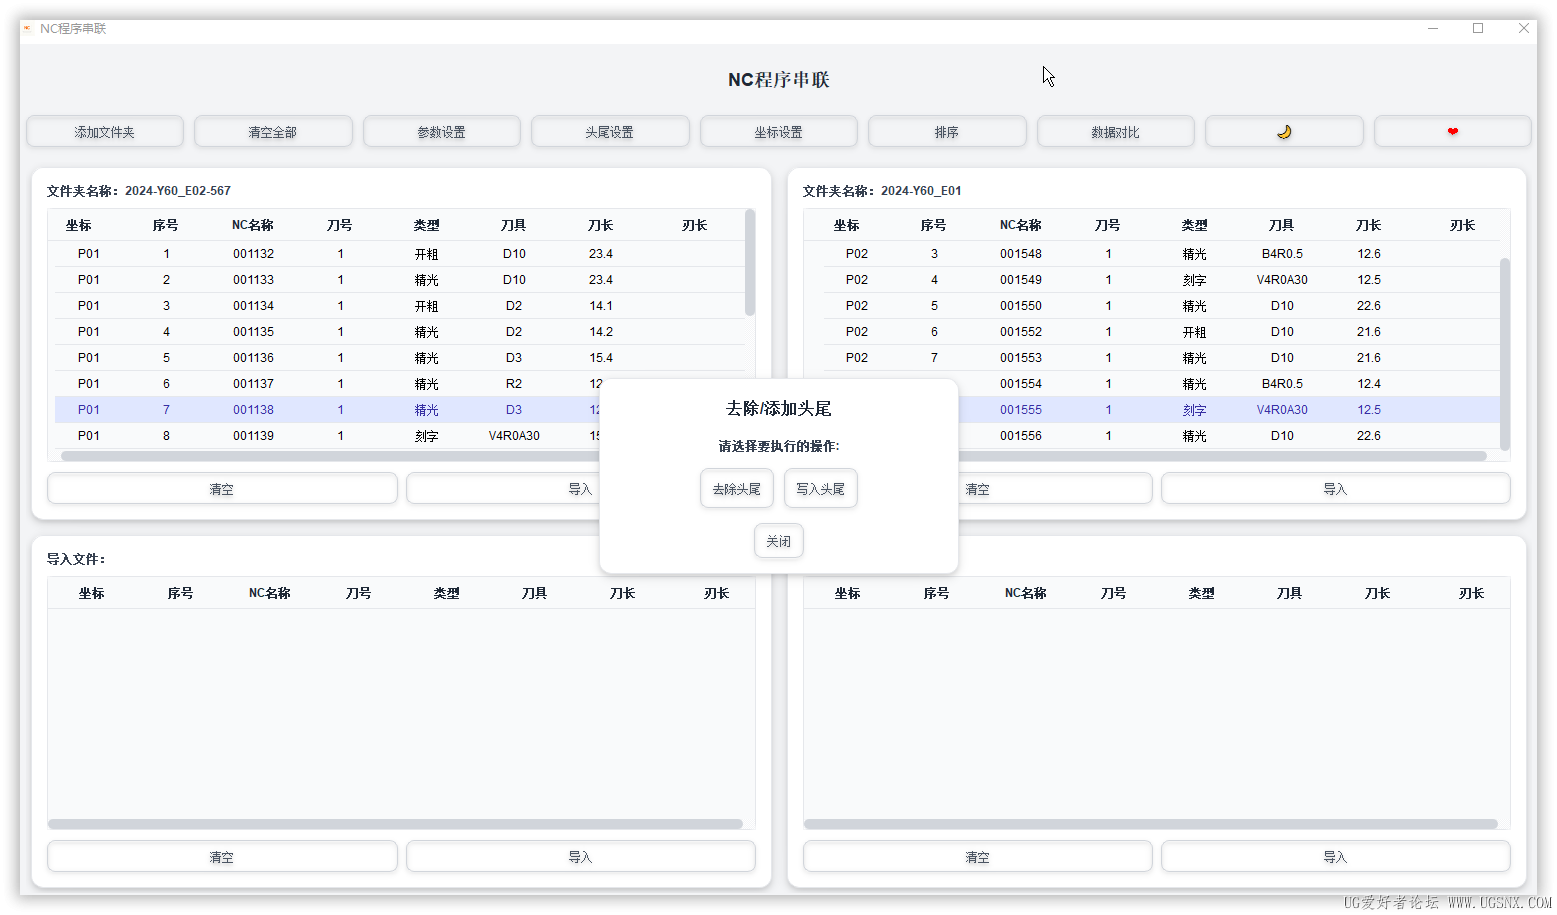Click 类型 header in the 2024-Y60_E01 table

1194,225
